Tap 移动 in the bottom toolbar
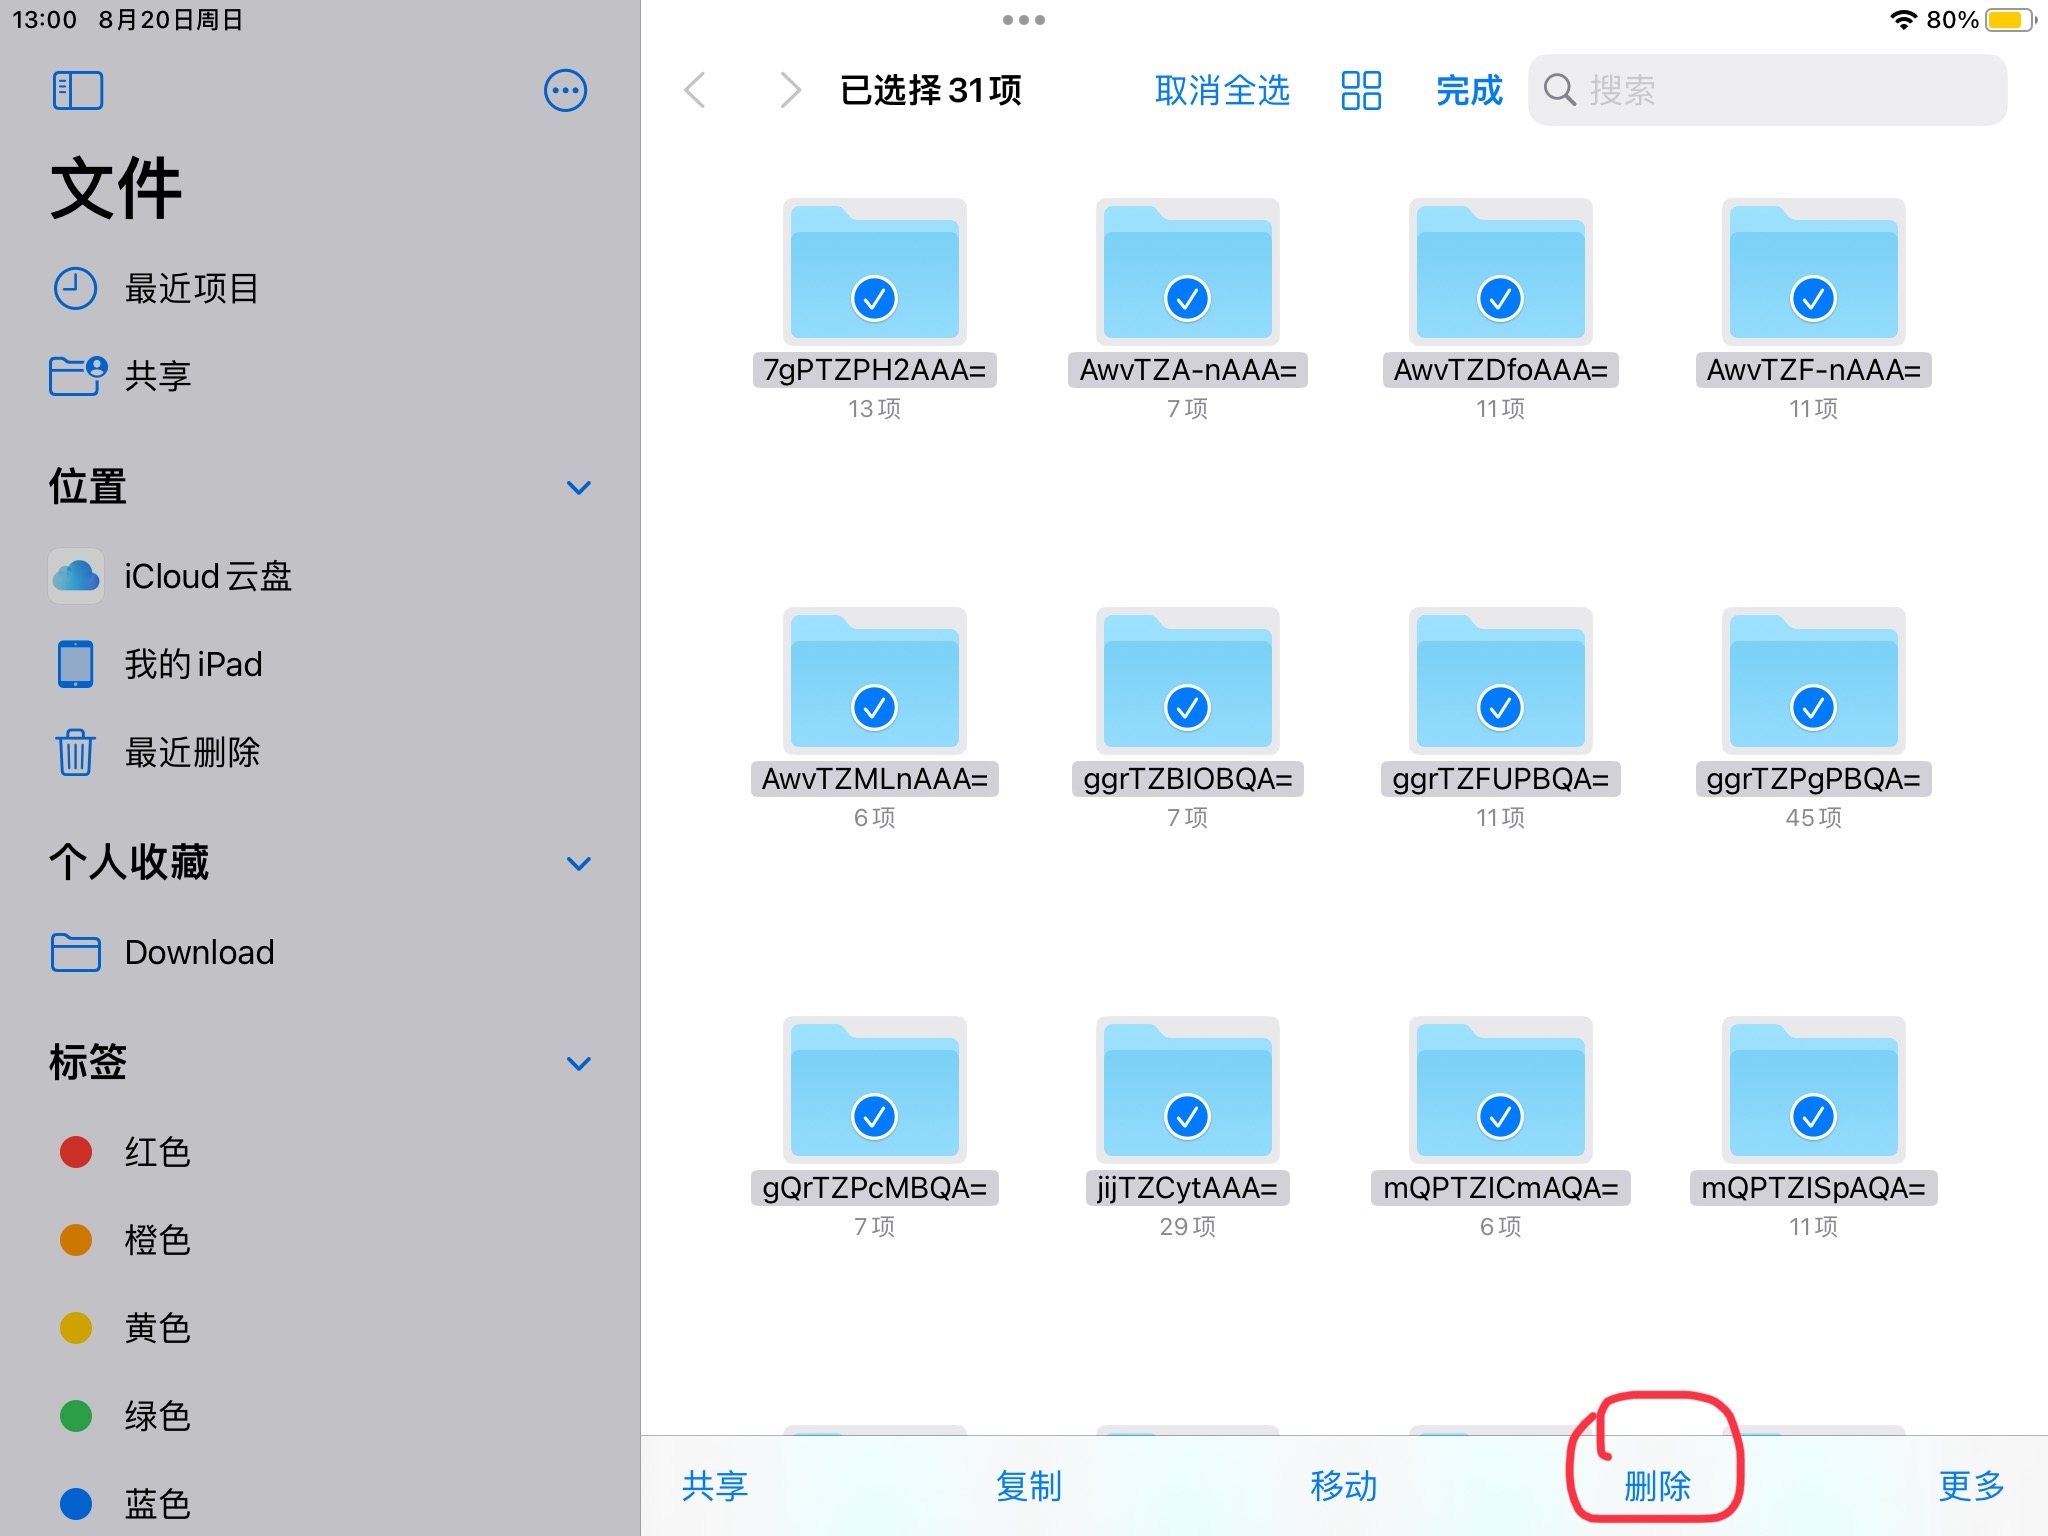 click(x=1344, y=1486)
